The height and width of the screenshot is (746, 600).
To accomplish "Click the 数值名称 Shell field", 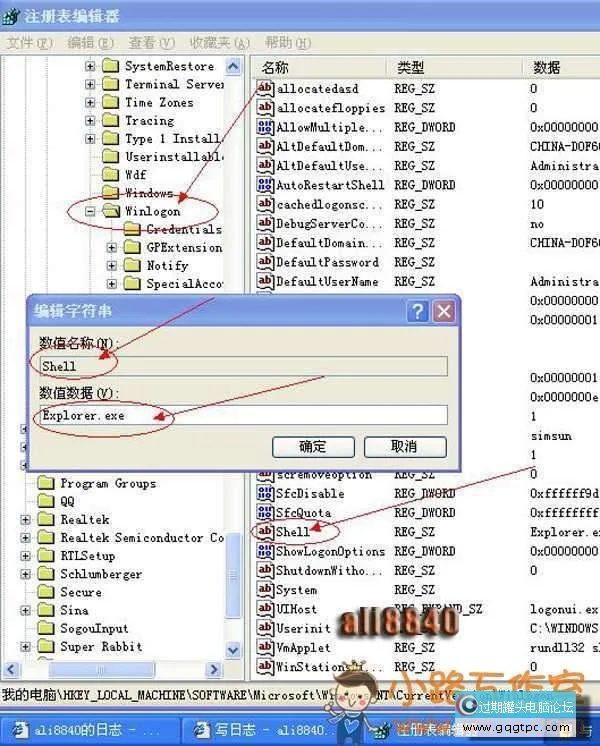I will click(244, 366).
